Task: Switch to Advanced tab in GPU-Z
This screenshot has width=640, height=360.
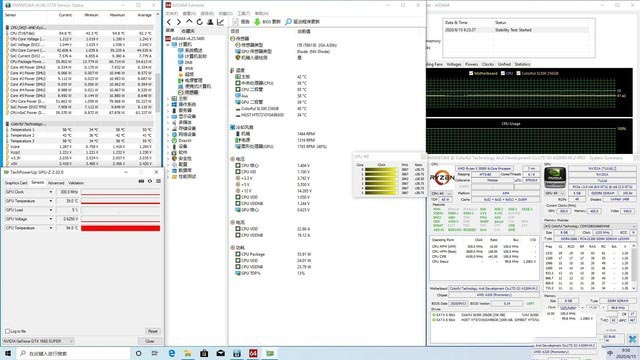Action: tap(56, 183)
